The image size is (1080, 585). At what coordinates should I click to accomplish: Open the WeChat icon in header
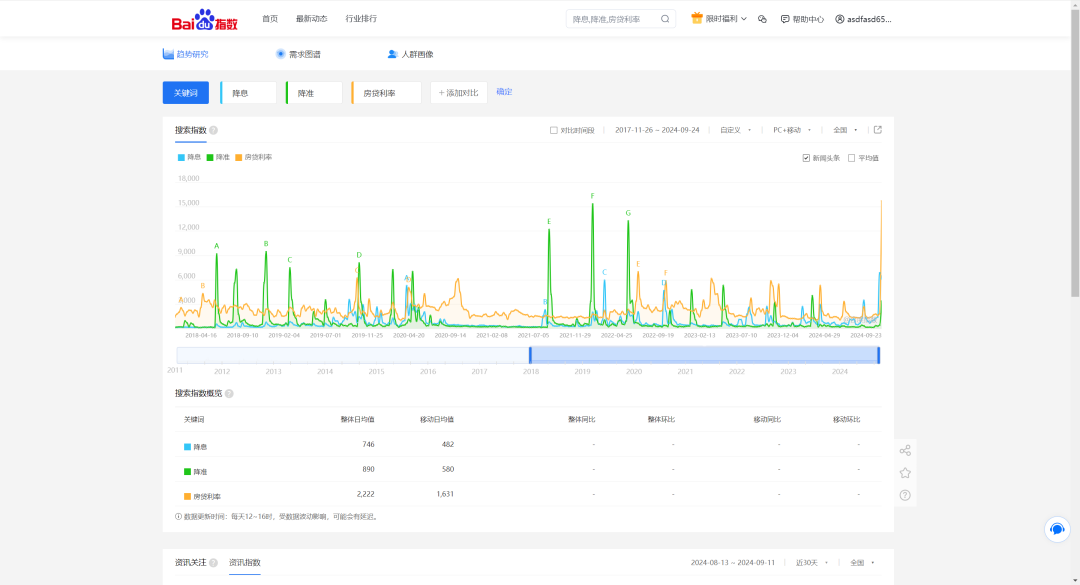point(762,19)
